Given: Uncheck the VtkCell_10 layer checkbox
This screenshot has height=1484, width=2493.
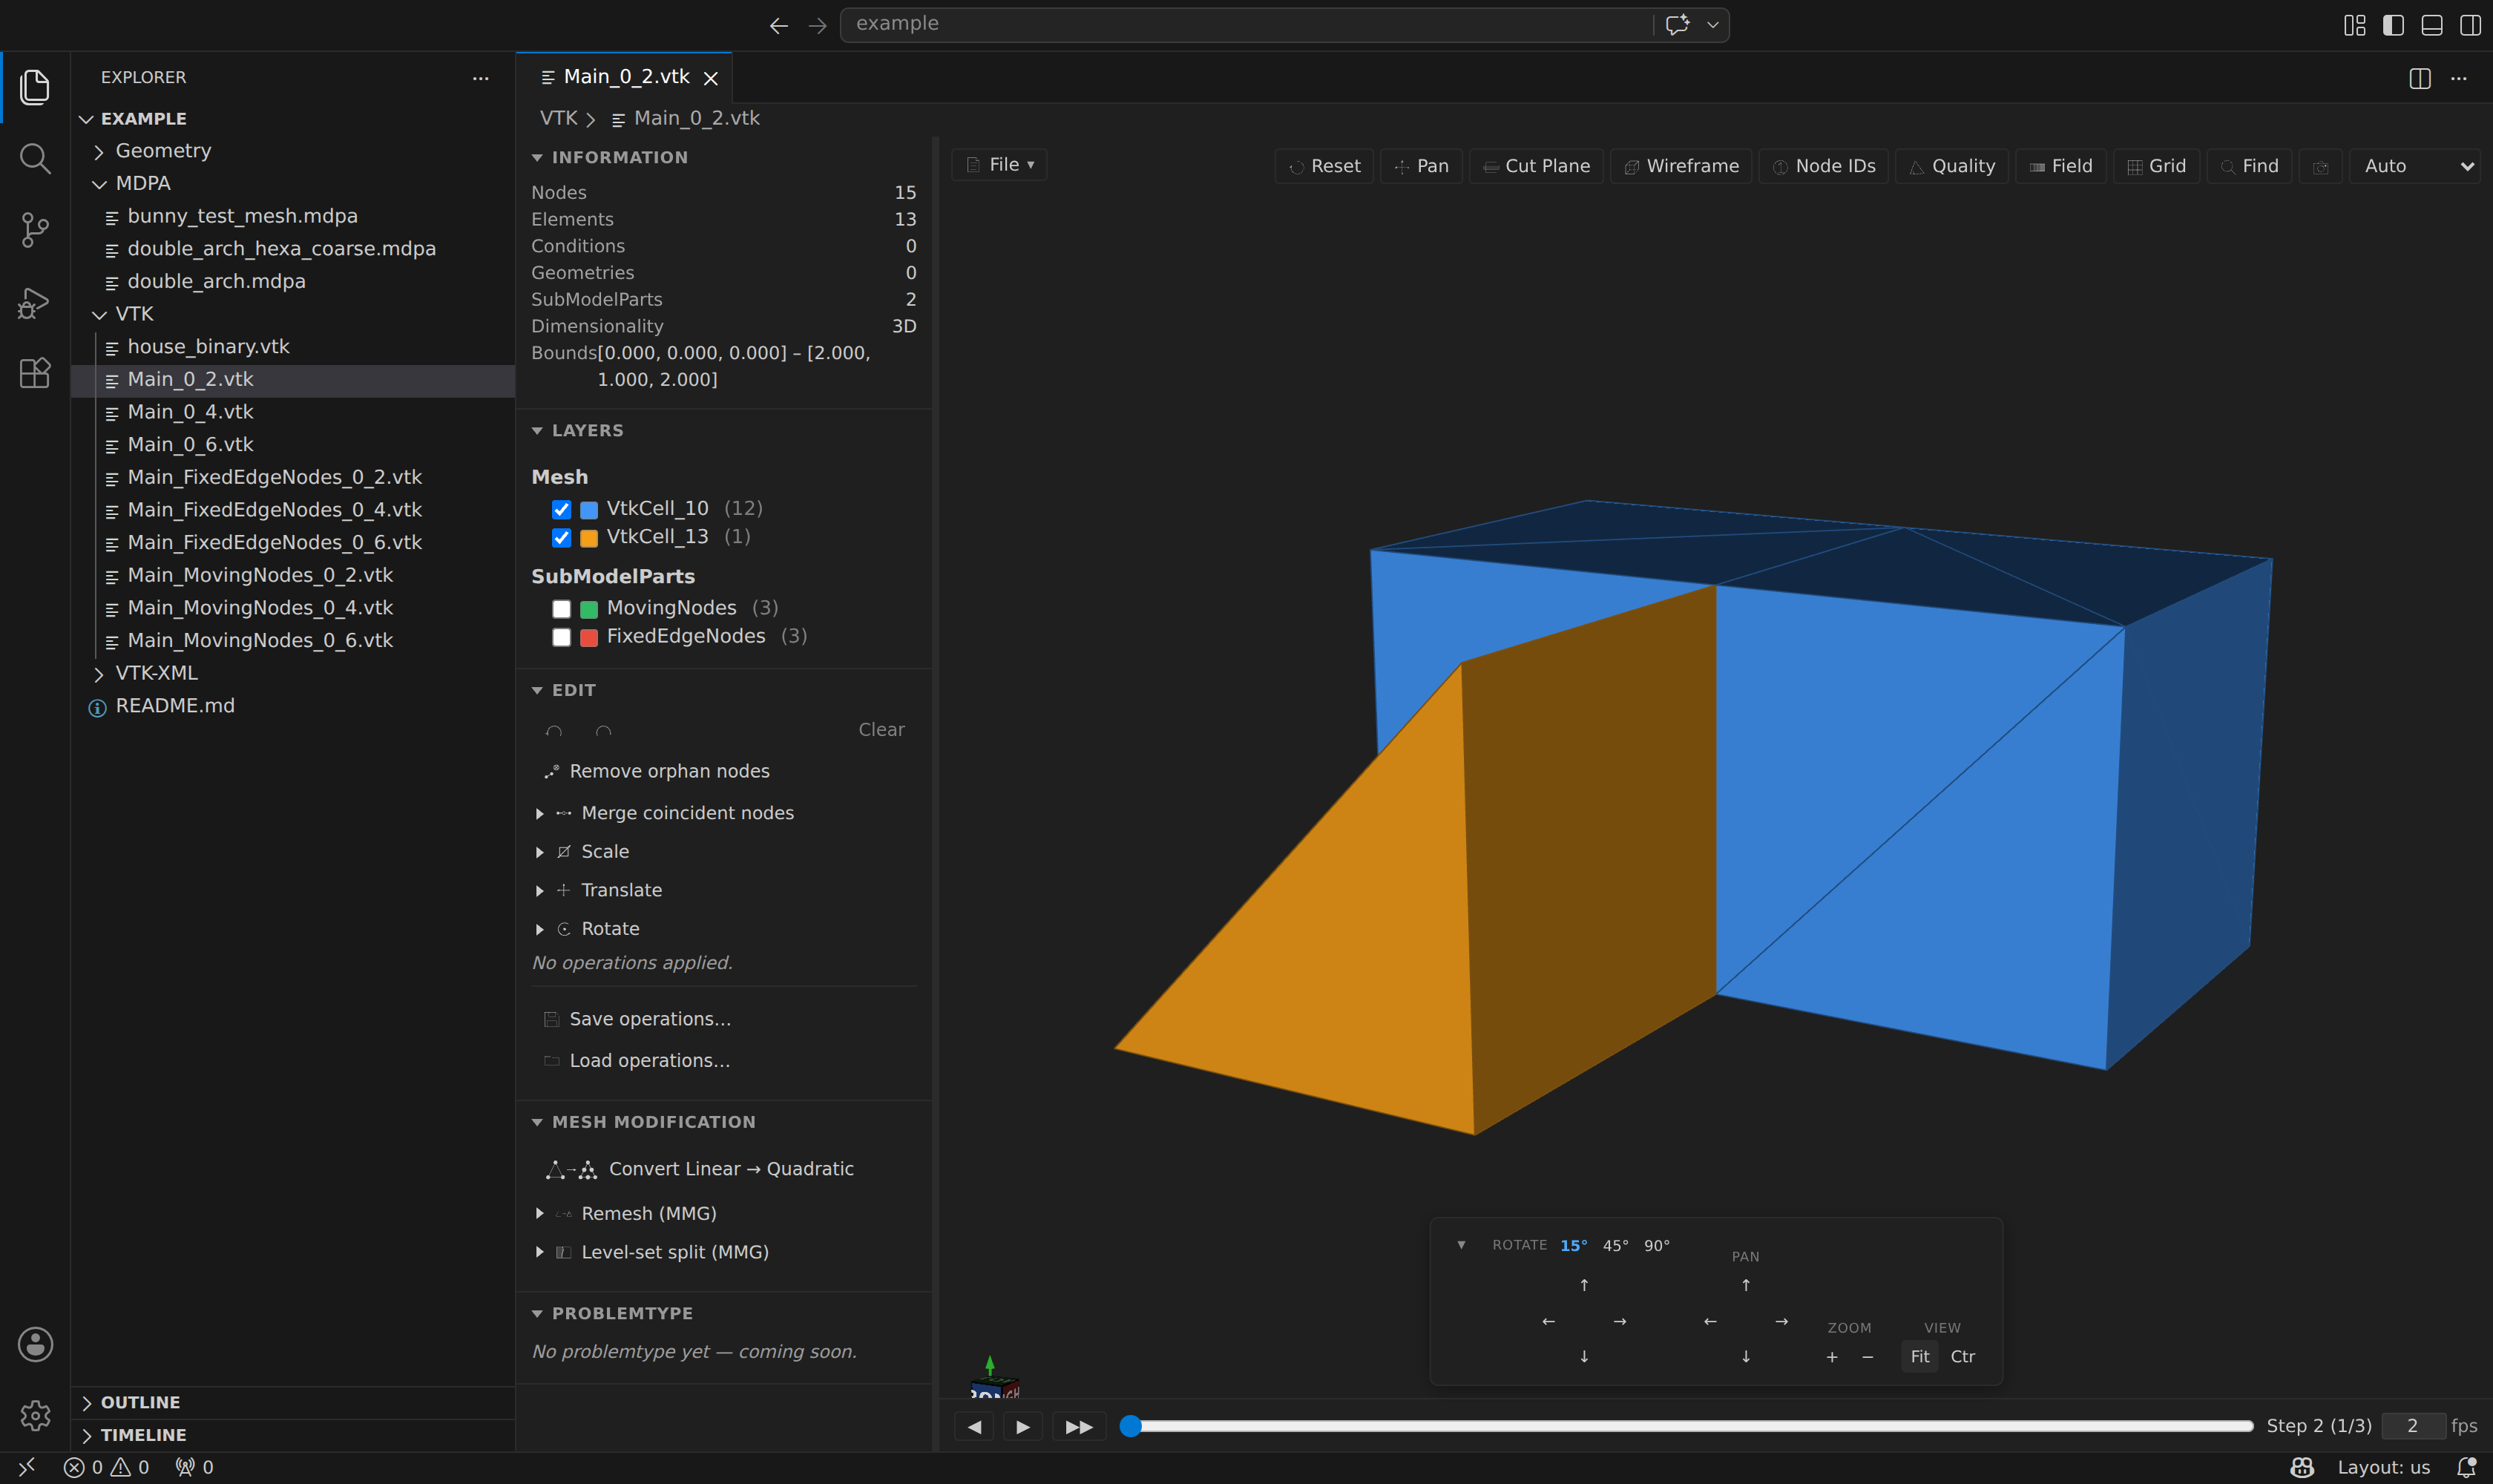Looking at the screenshot, I should point(561,510).
